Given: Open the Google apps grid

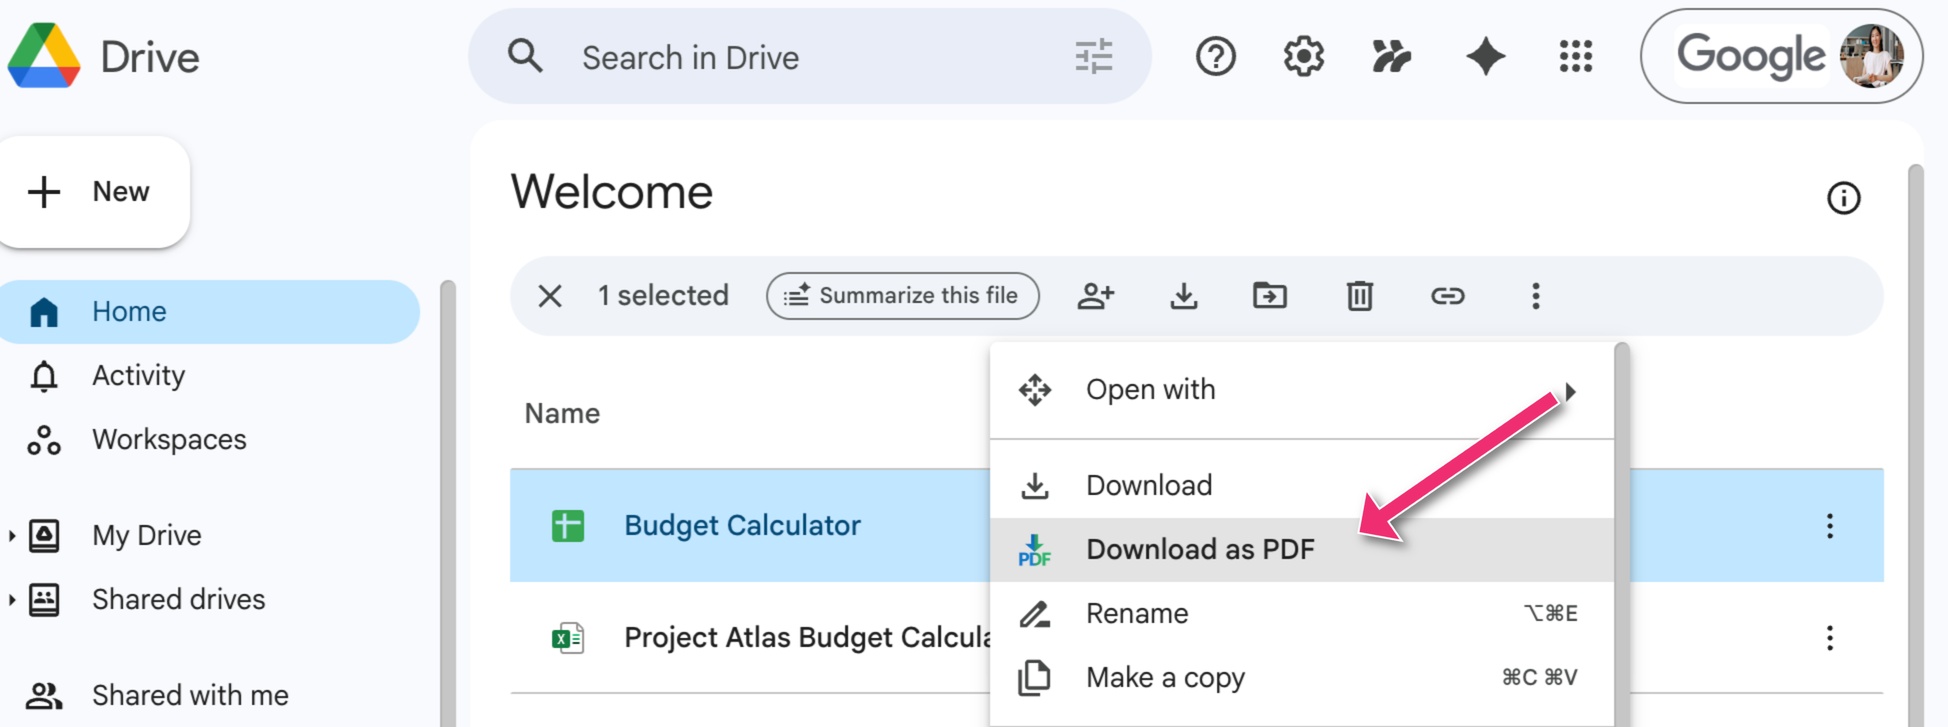Looking at the screenshot, I should (1575, 57).
